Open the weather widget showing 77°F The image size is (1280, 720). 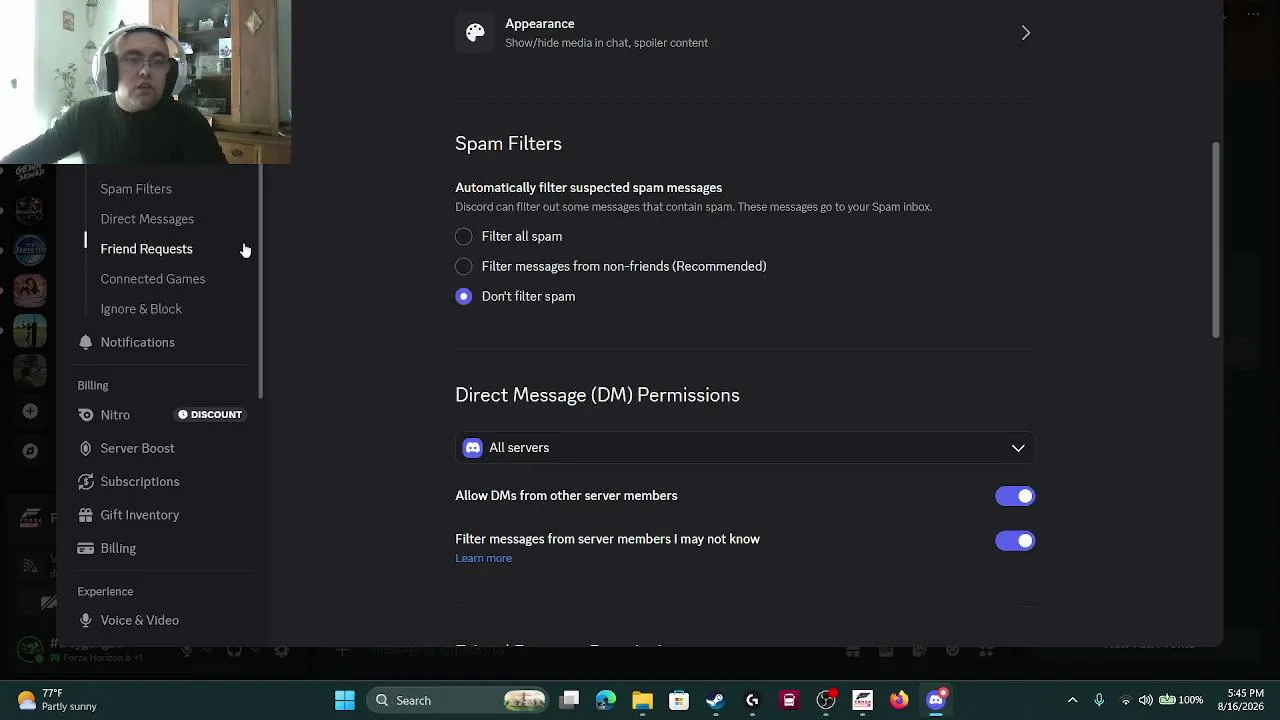[x=58, y=700]
